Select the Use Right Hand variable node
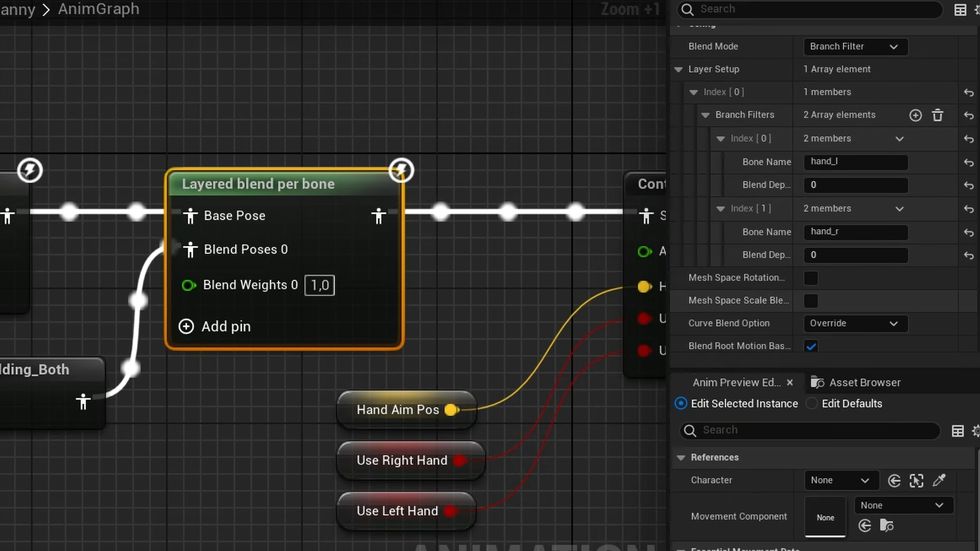The image size is (980, 551). coord(410,460)
